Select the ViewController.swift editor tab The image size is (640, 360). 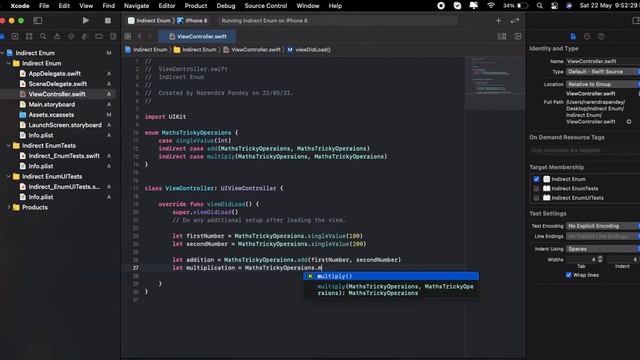198,36
